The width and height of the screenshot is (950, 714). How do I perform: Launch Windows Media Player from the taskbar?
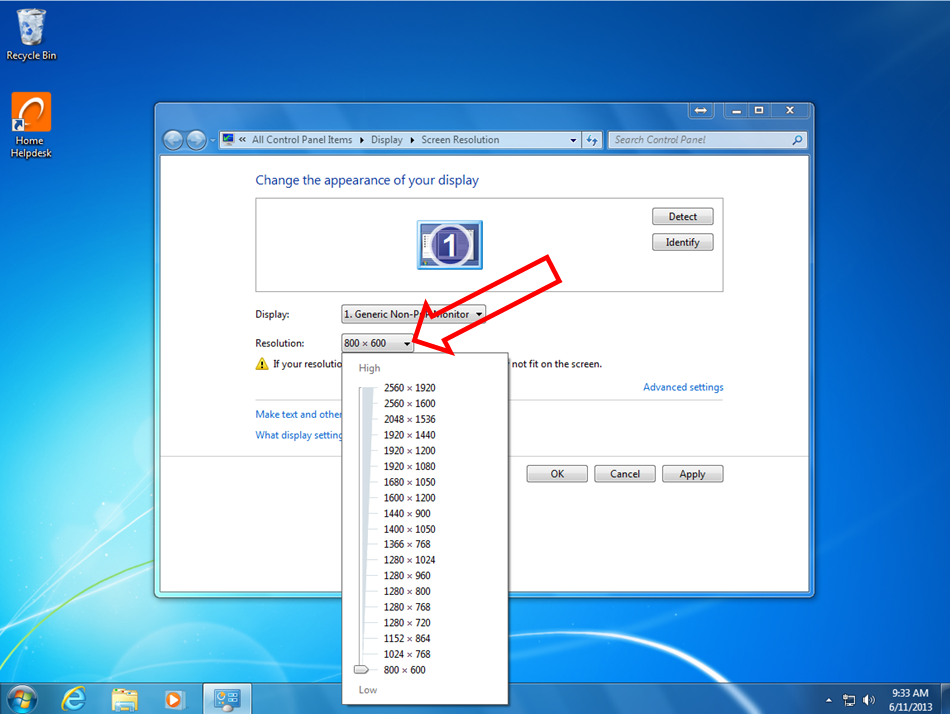click(x=176, y=698)
